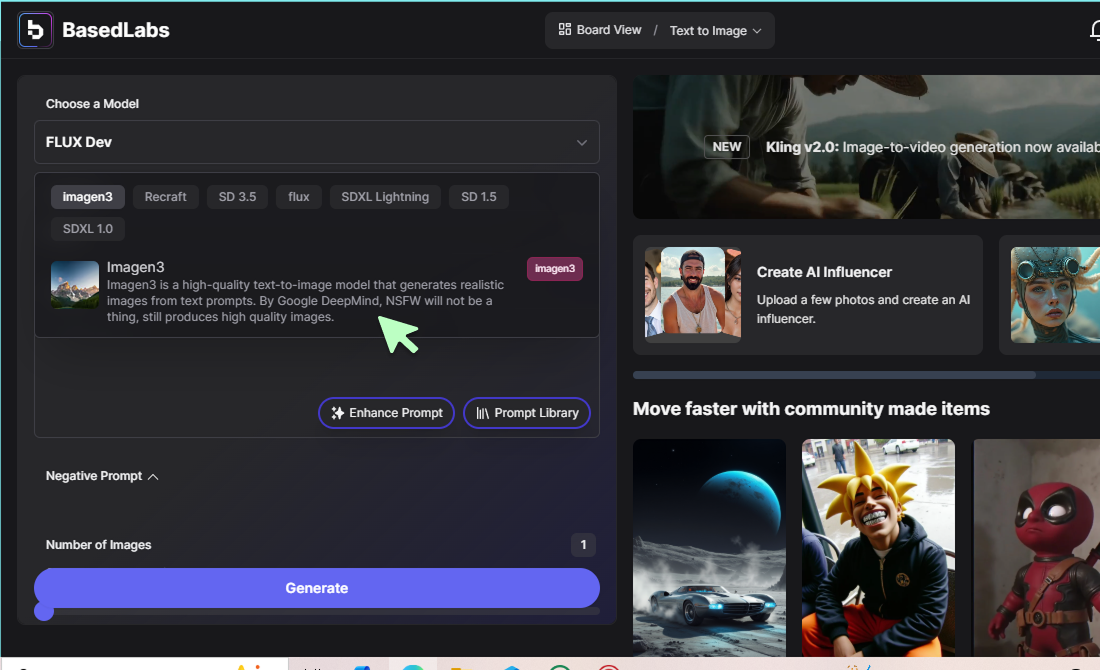Open the Create AI Influencer card

click(x=808, y=295)
